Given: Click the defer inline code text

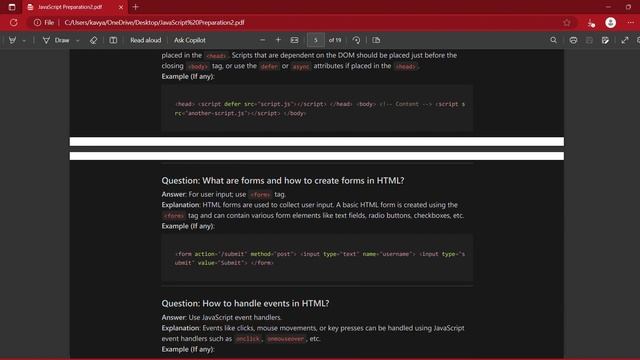Looking at the screenshot, I should [x=269, y=66].
